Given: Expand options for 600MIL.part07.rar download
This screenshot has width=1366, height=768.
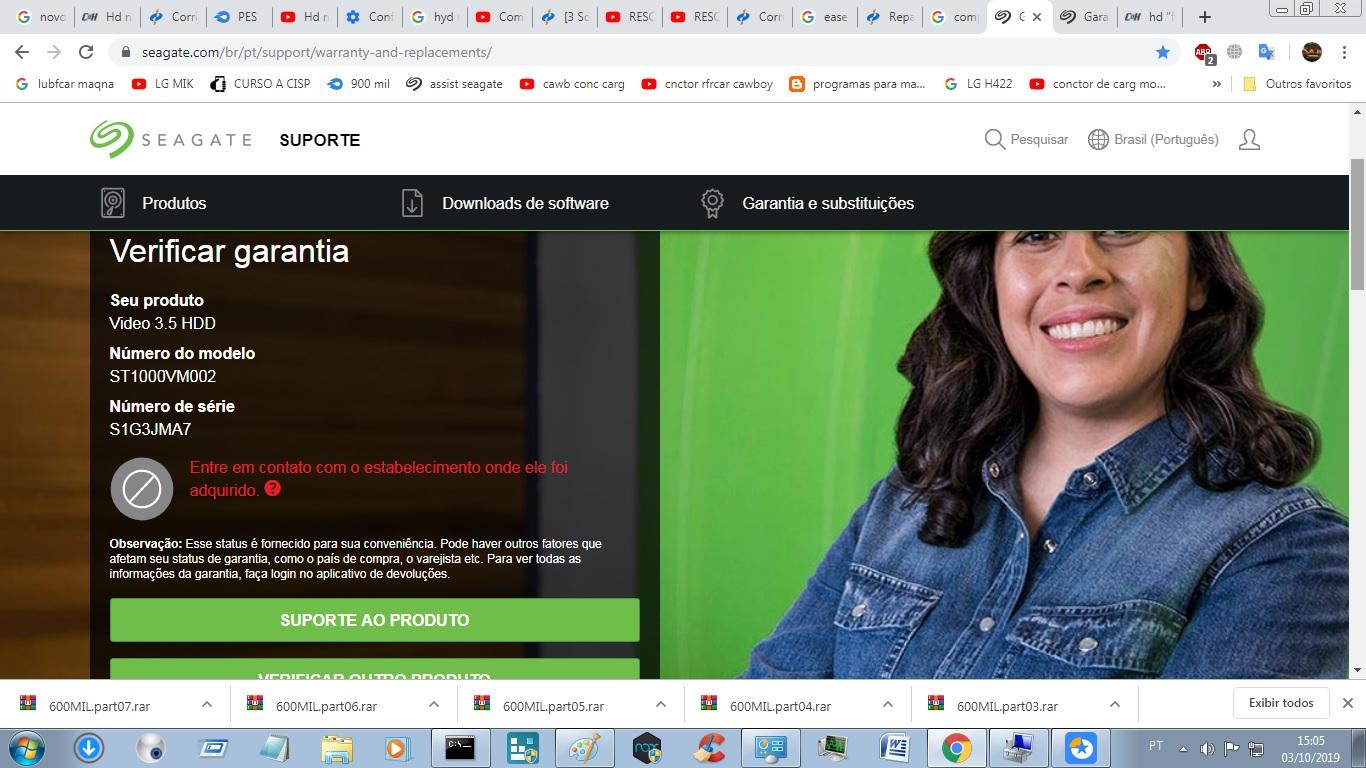Looking at the screenshot, I should [x=207, y=704].
